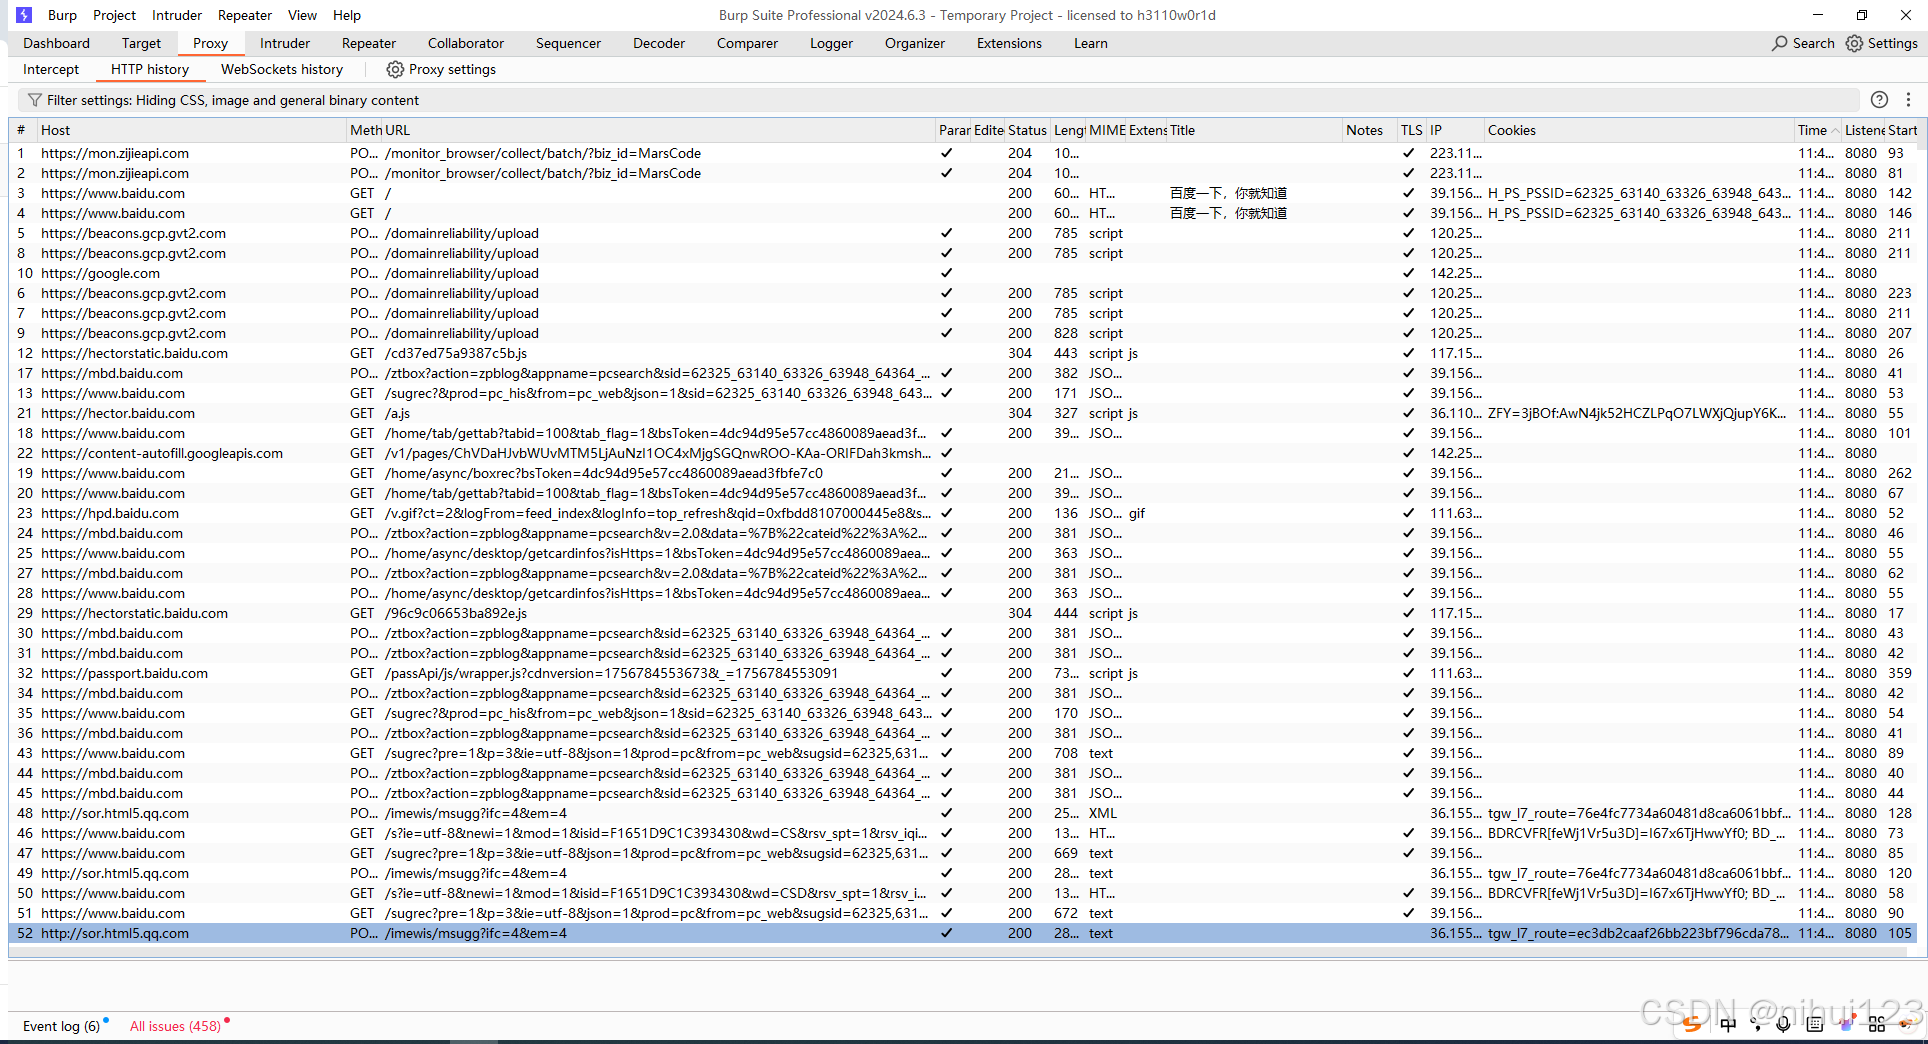The height and width of the screenshot is (1044, 1928).
Task: Sort by the Cookies column header
Action: point(1640,130)
